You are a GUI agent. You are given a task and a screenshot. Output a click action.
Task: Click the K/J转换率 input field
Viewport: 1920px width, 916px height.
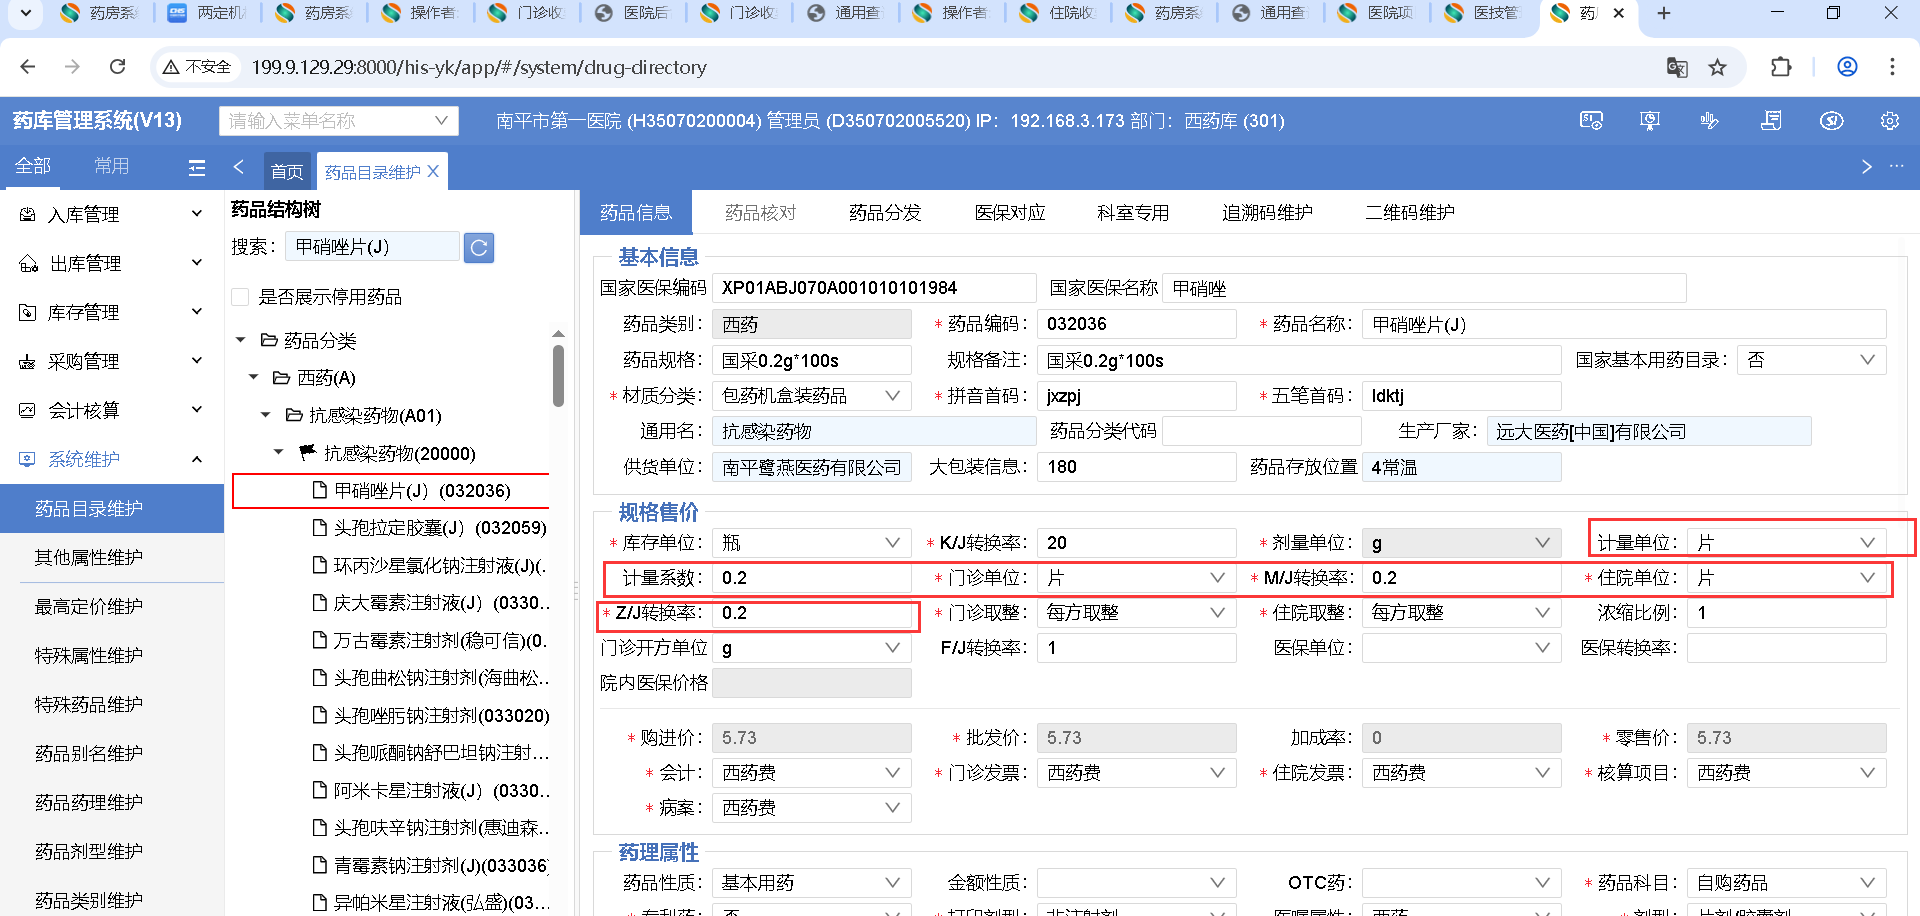pos(1137,543)
